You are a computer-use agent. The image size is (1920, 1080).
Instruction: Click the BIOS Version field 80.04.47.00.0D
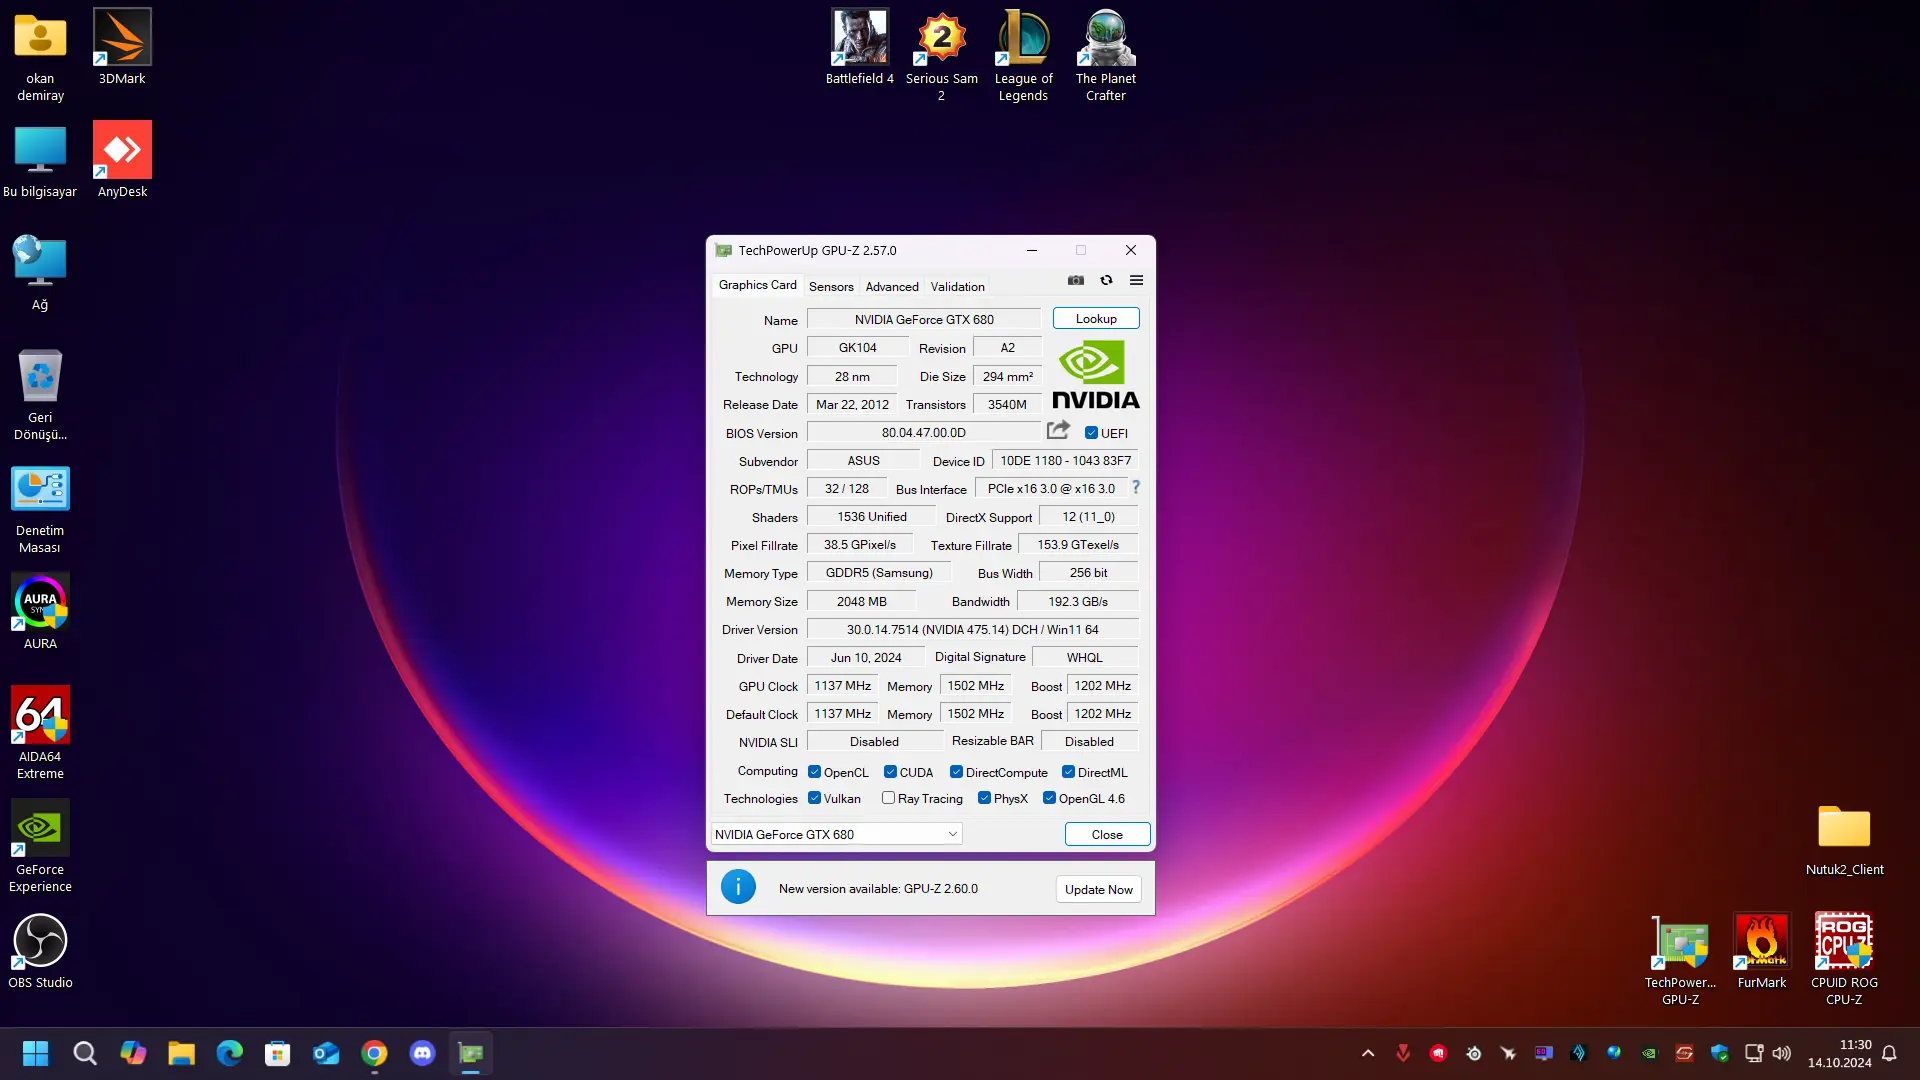(924, 433)
